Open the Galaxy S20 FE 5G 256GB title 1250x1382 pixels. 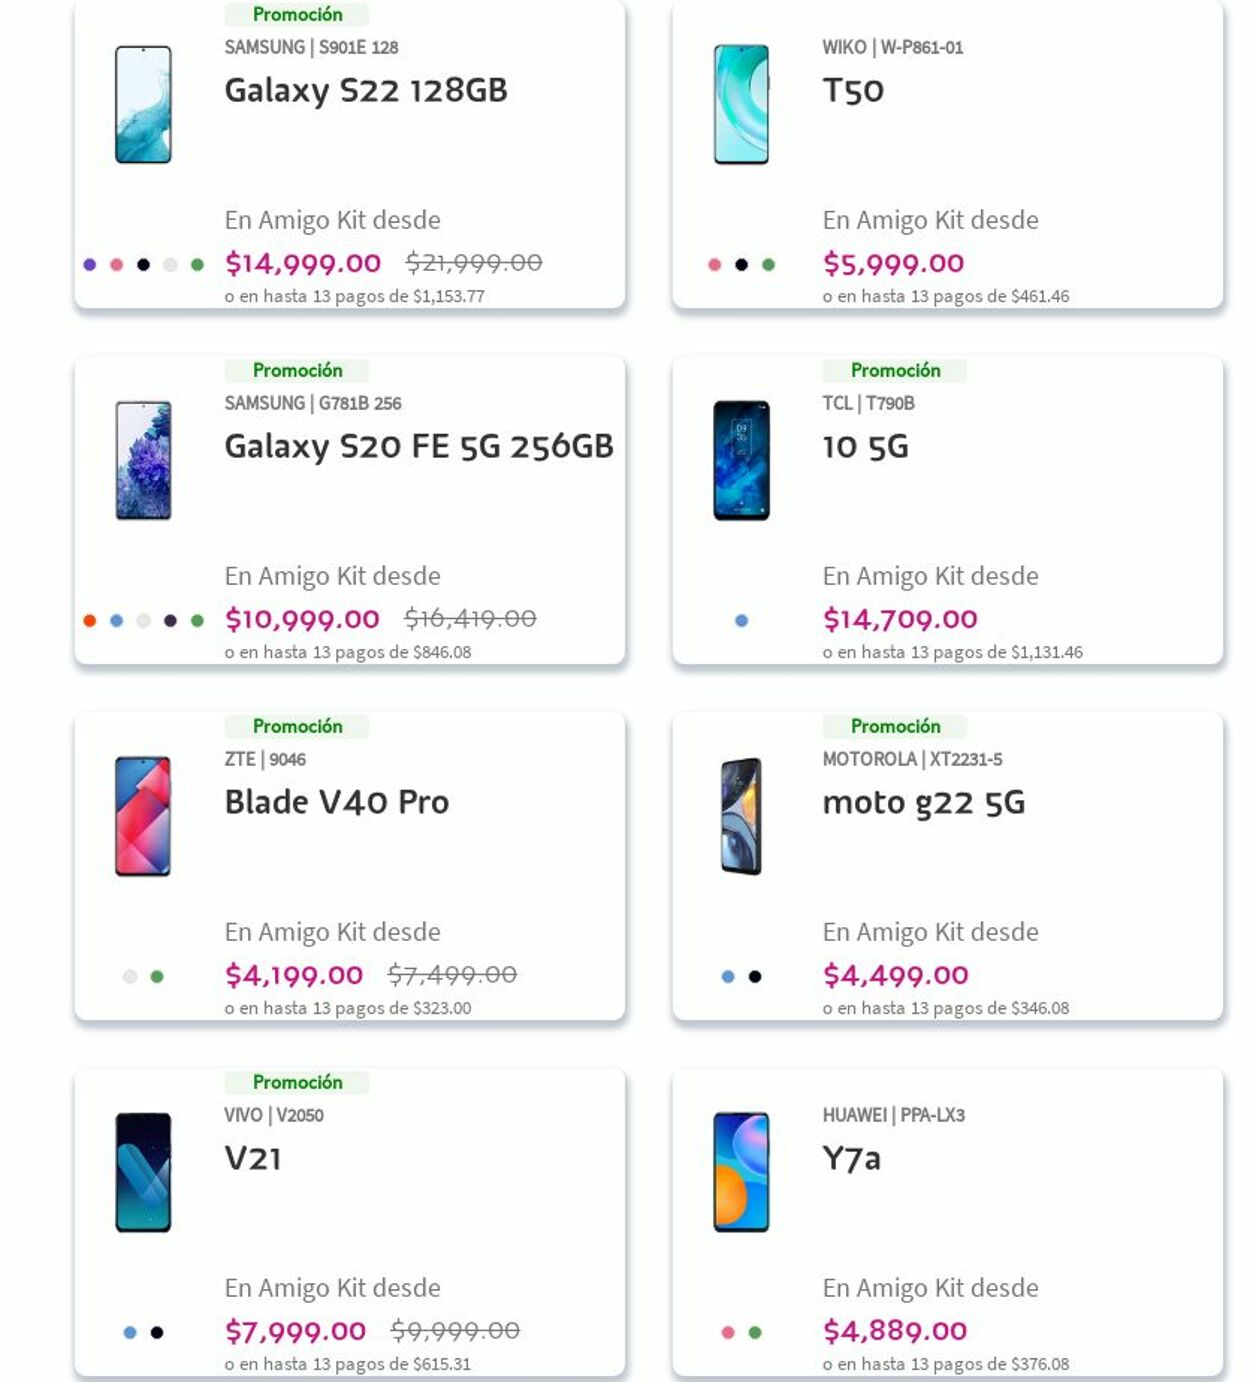pos(419,446)
